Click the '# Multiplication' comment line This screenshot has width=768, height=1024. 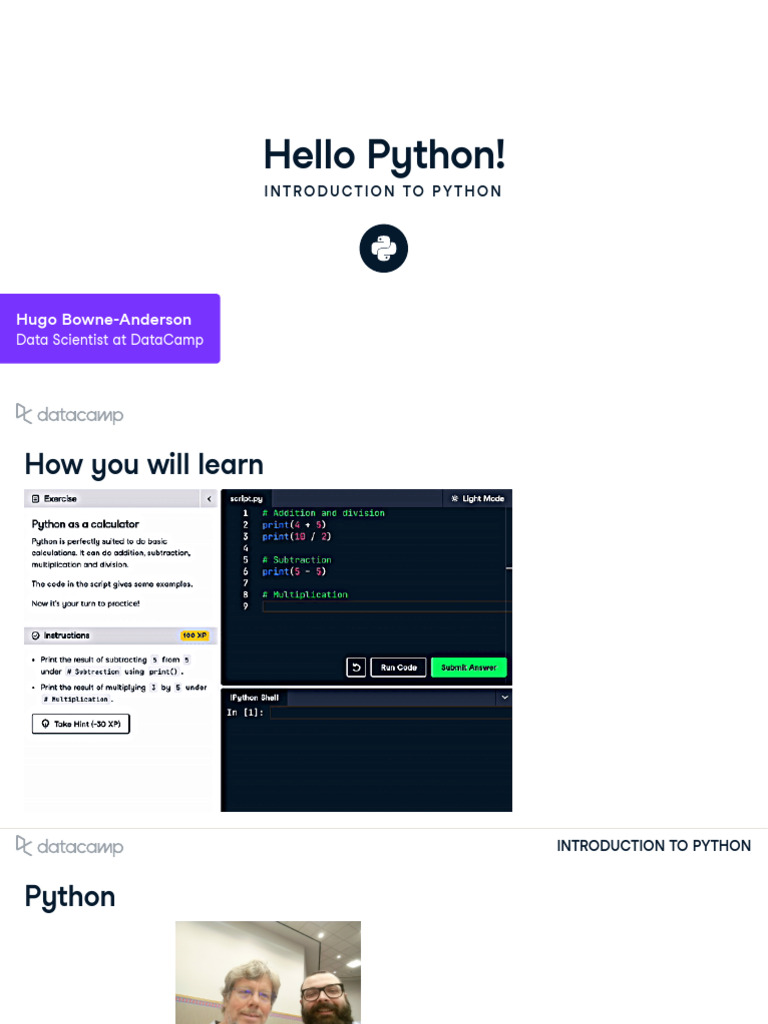[x=305, y=594]
